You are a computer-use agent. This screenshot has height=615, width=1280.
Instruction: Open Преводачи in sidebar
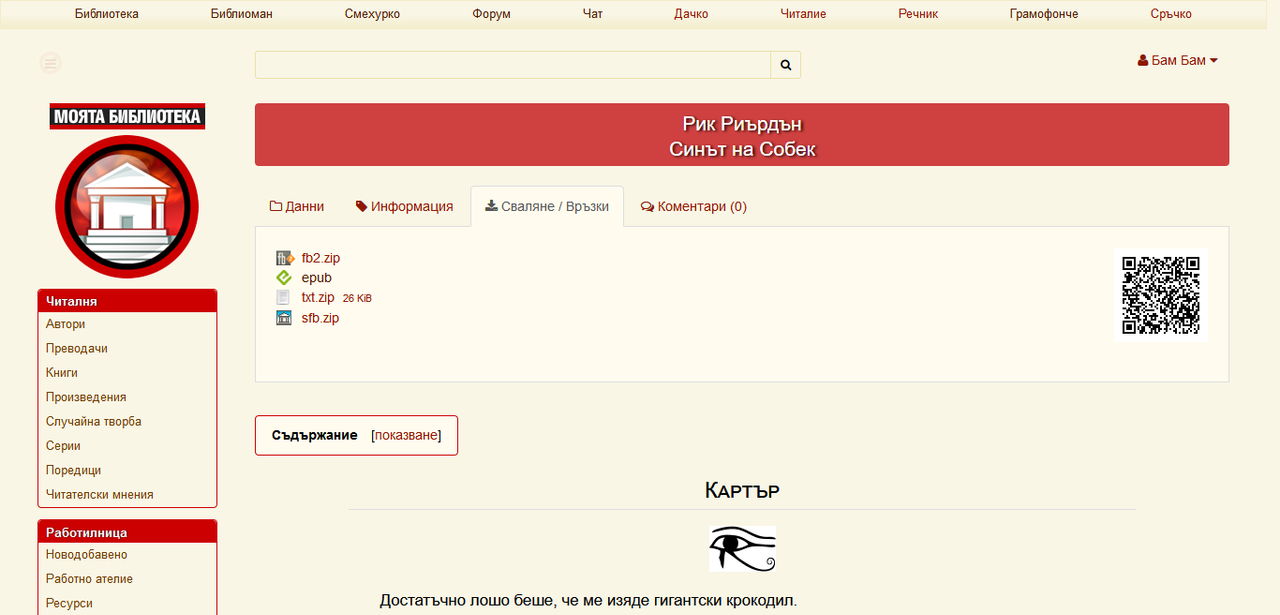click(x=77, y=348)
